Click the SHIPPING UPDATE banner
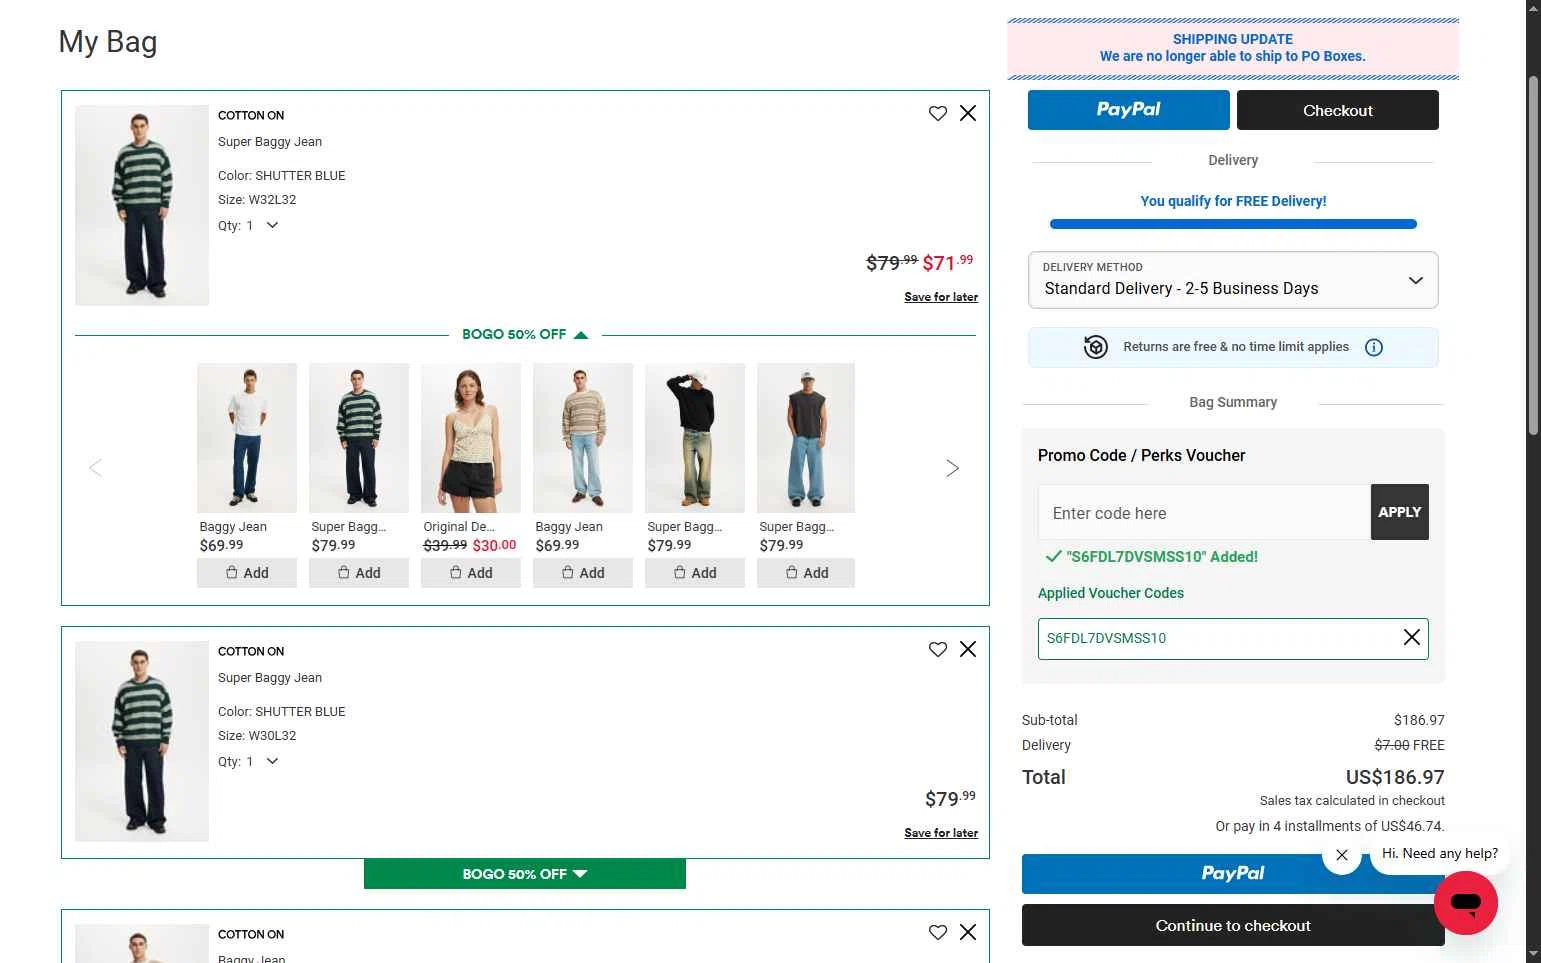The height and width of the screenshot is (963, 1541). 1233,48
